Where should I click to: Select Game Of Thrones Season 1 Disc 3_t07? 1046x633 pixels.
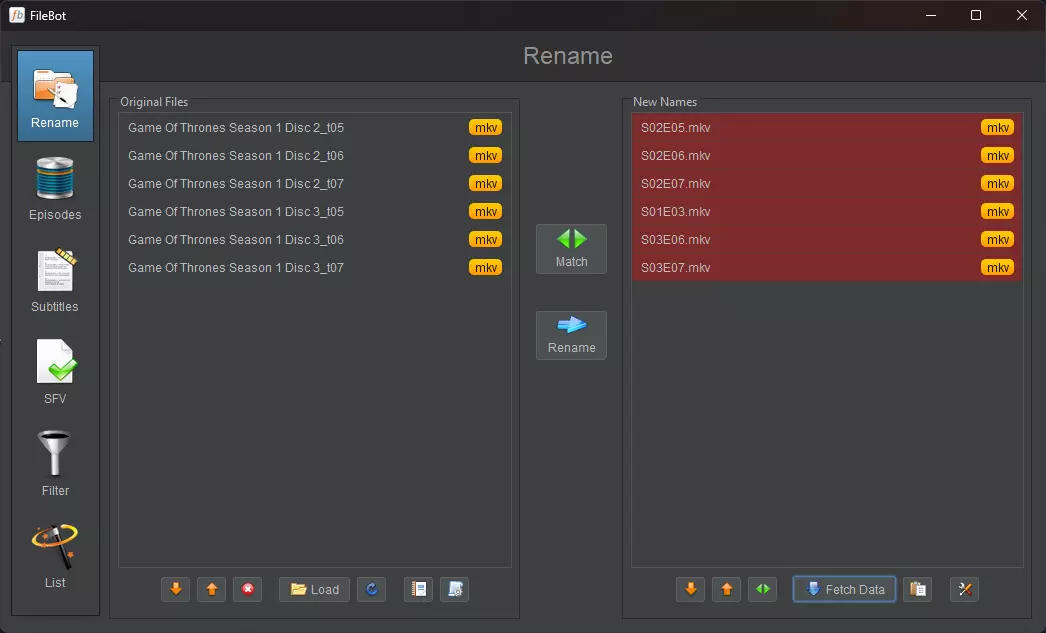pos(315,267)
